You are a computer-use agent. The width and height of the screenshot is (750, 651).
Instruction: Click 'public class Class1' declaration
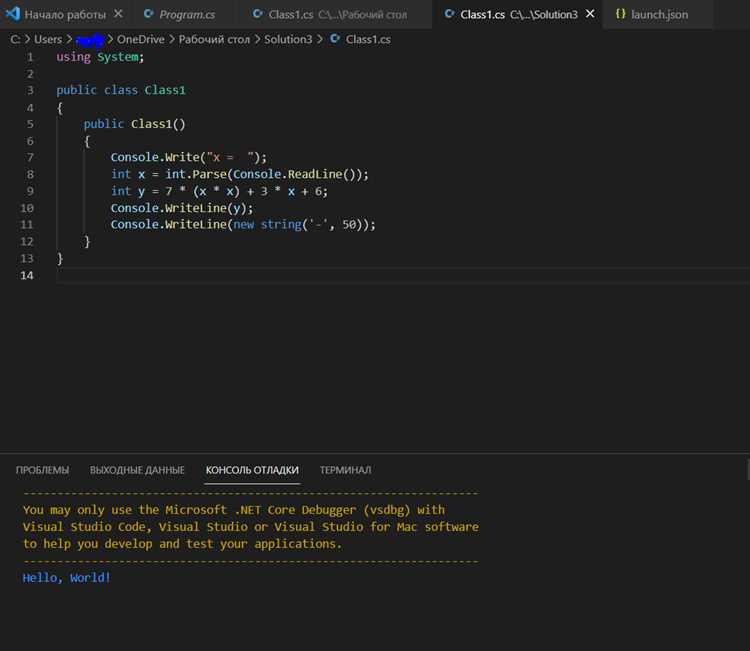click(121, 90)
